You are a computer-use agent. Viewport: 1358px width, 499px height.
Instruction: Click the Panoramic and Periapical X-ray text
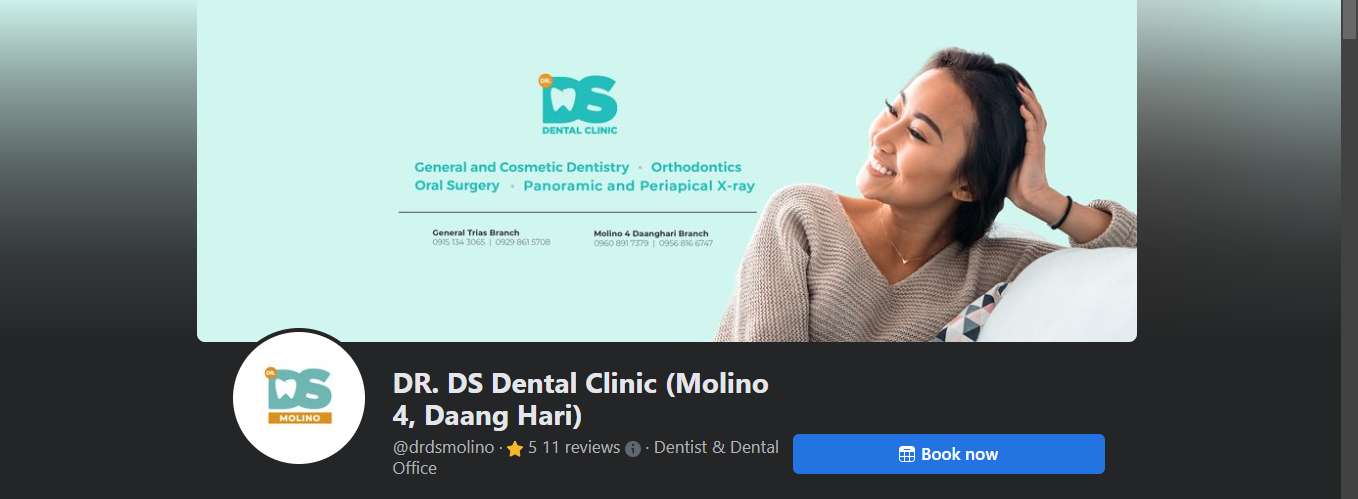(639, 186)
